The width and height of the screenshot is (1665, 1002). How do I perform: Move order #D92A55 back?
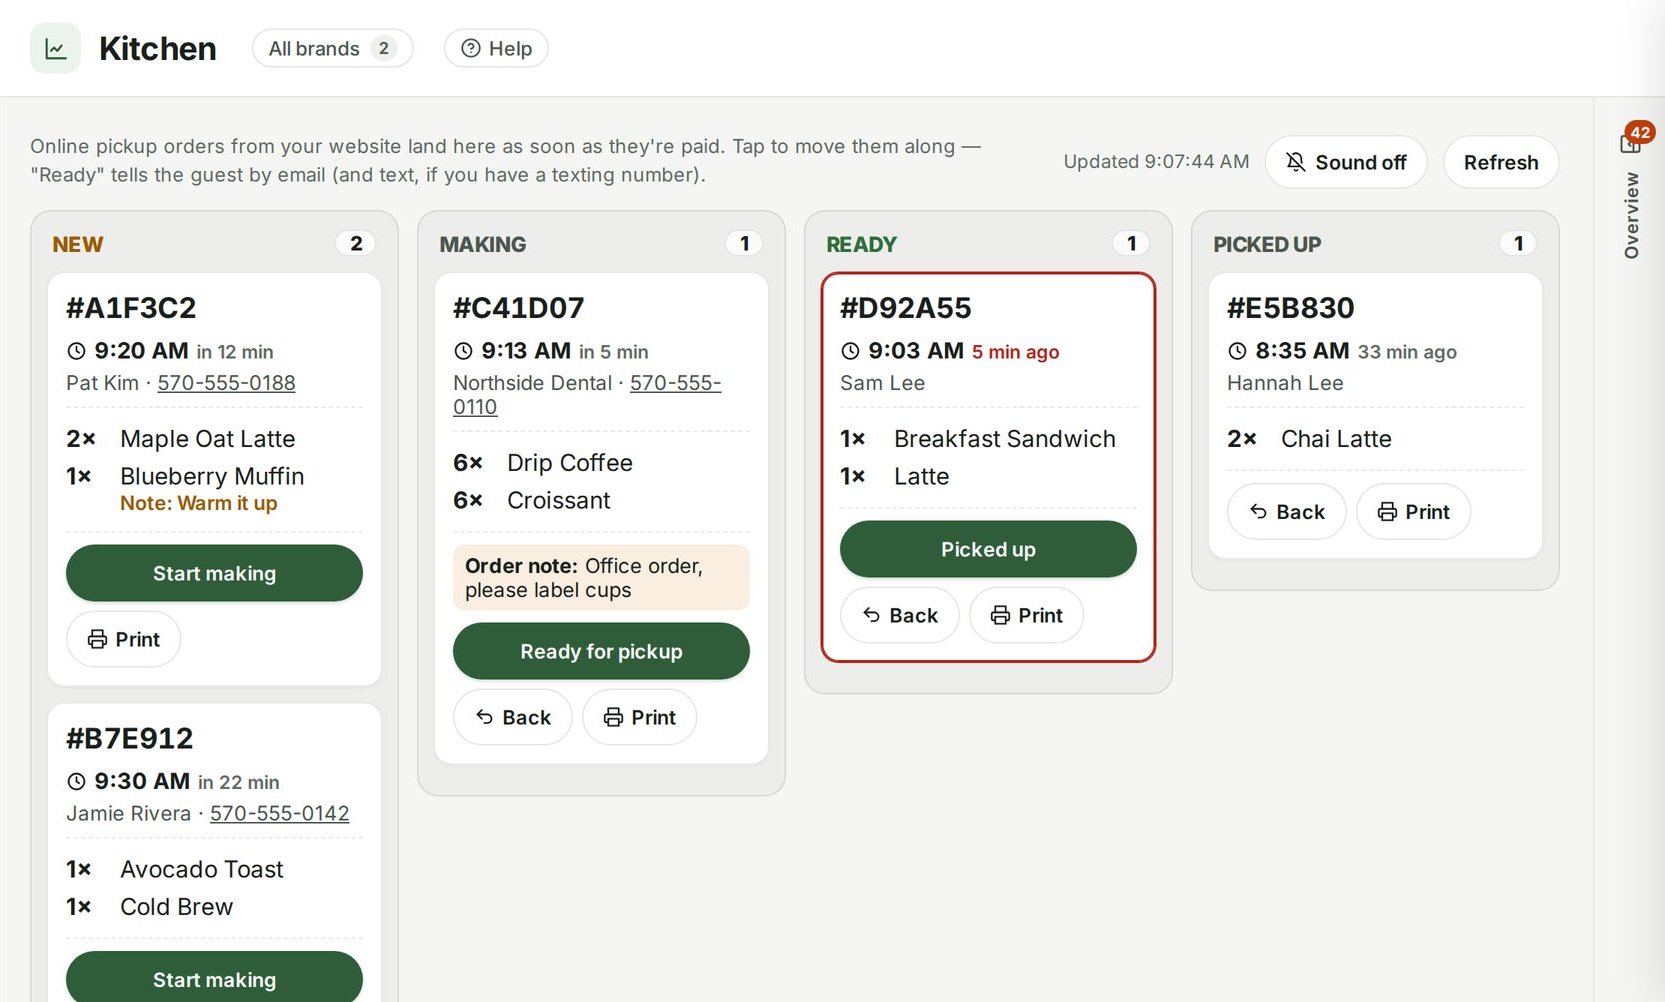pyautogui.click(x=899, y=615)
